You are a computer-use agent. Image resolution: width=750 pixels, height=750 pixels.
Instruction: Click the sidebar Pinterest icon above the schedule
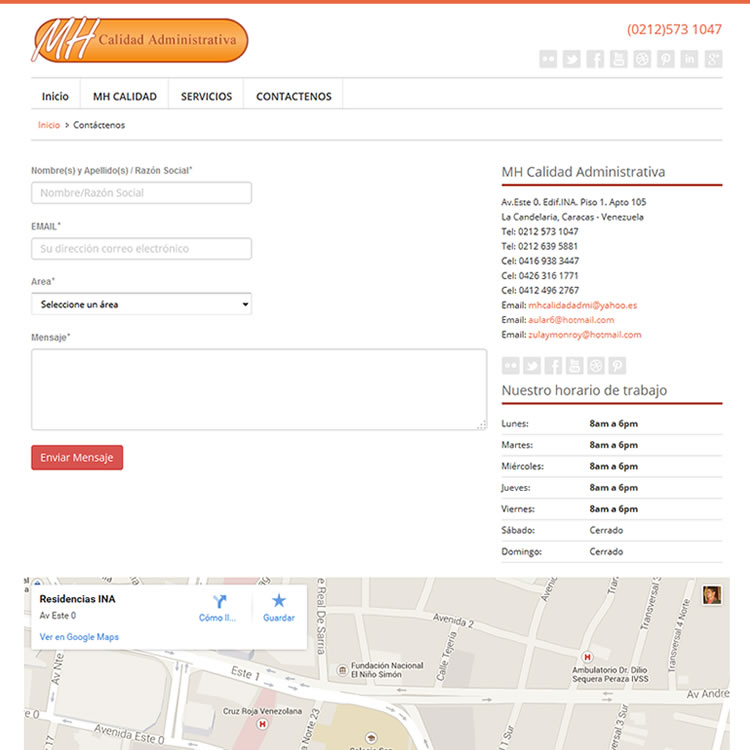(618, 366)
